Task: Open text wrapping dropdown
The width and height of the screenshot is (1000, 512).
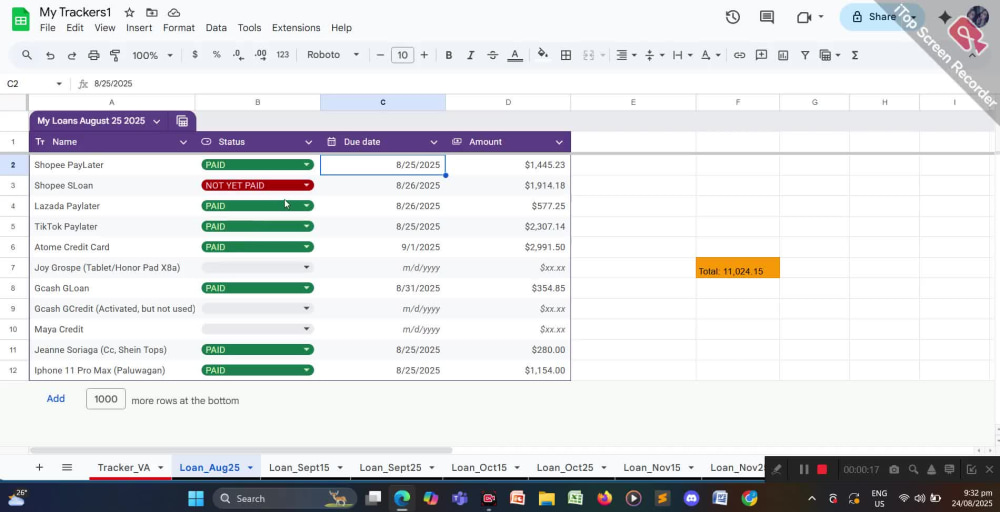Action: click(x=682, y=55)
